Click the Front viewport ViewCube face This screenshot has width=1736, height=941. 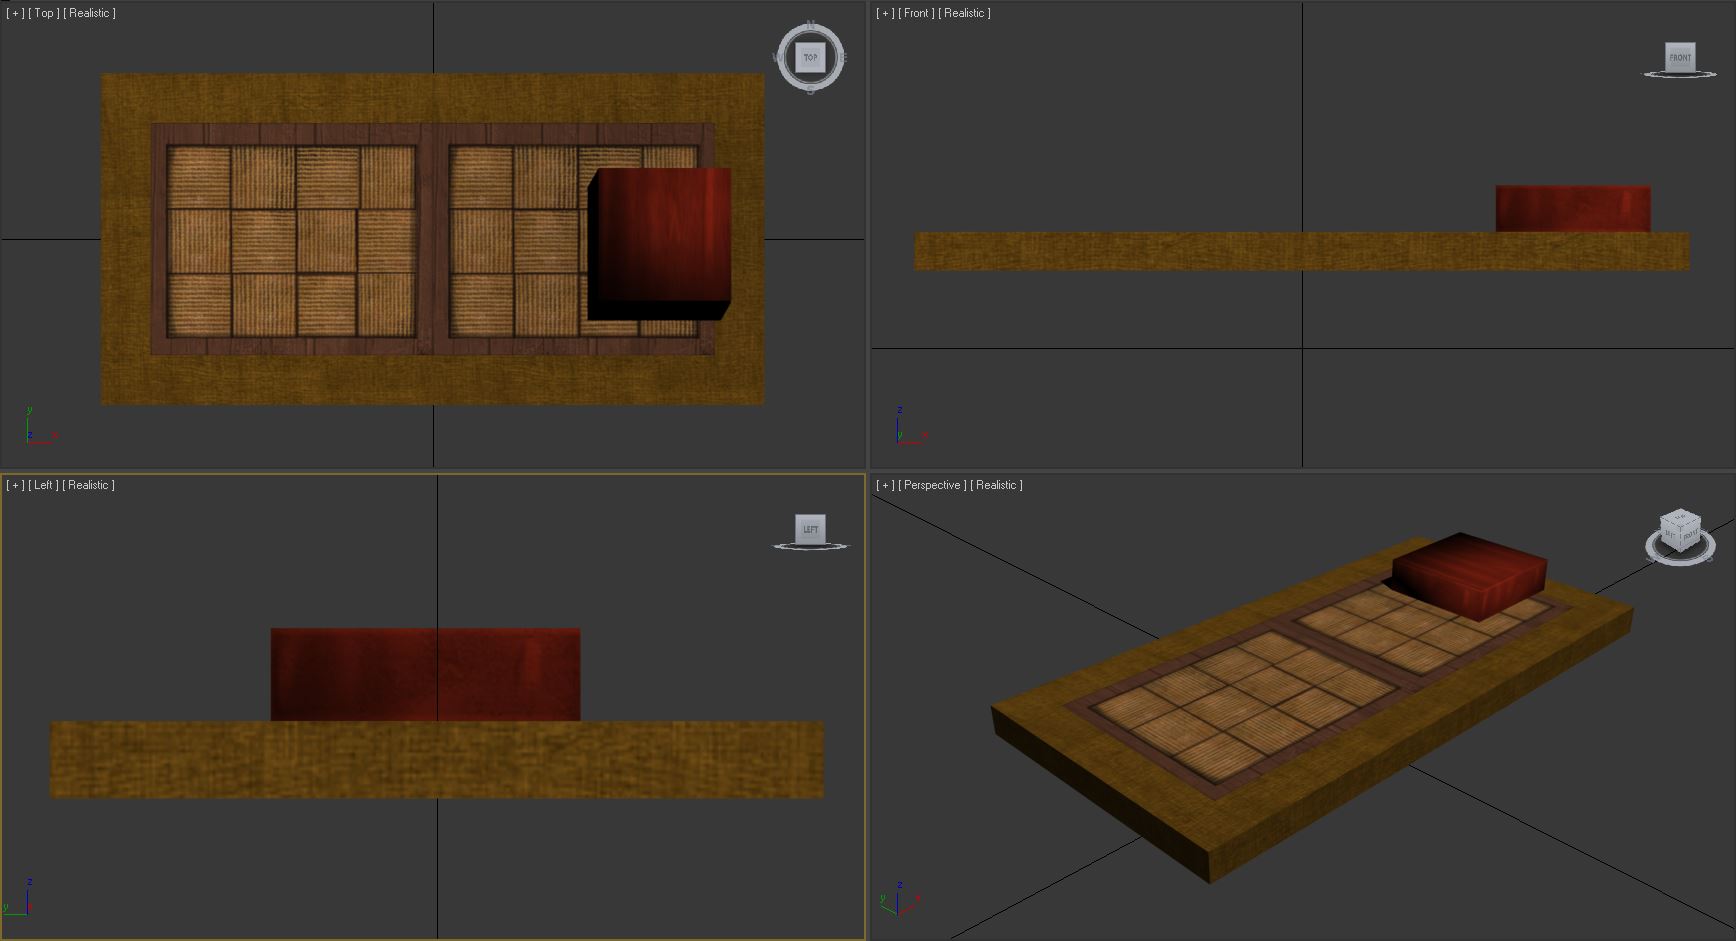[x=1680, y=57]
